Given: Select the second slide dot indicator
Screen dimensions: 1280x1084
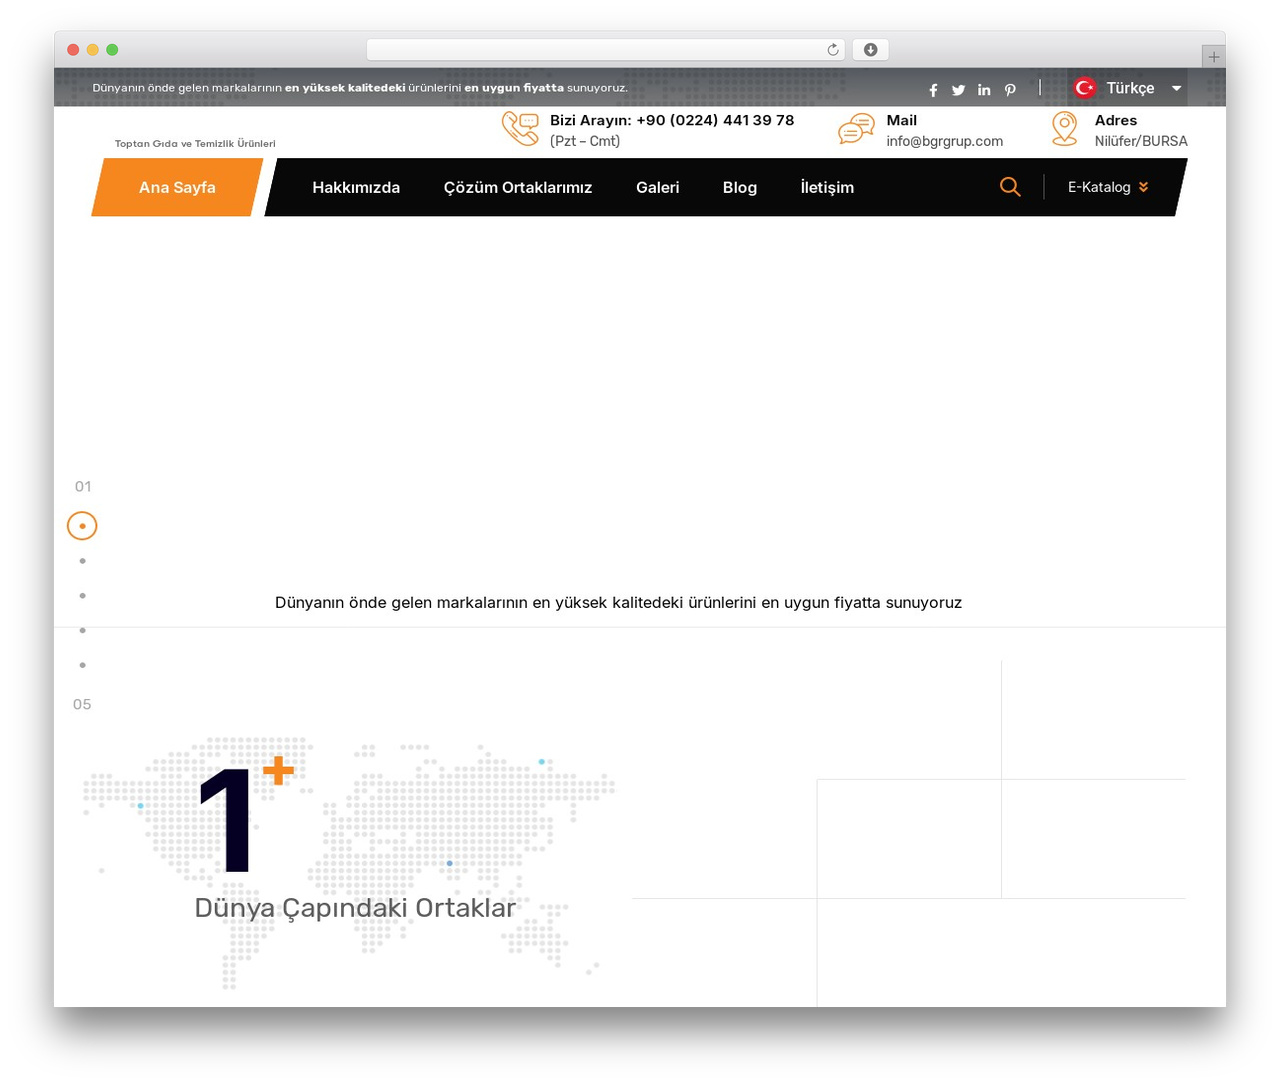Looking at the screenshot, I should pos(82,561).
